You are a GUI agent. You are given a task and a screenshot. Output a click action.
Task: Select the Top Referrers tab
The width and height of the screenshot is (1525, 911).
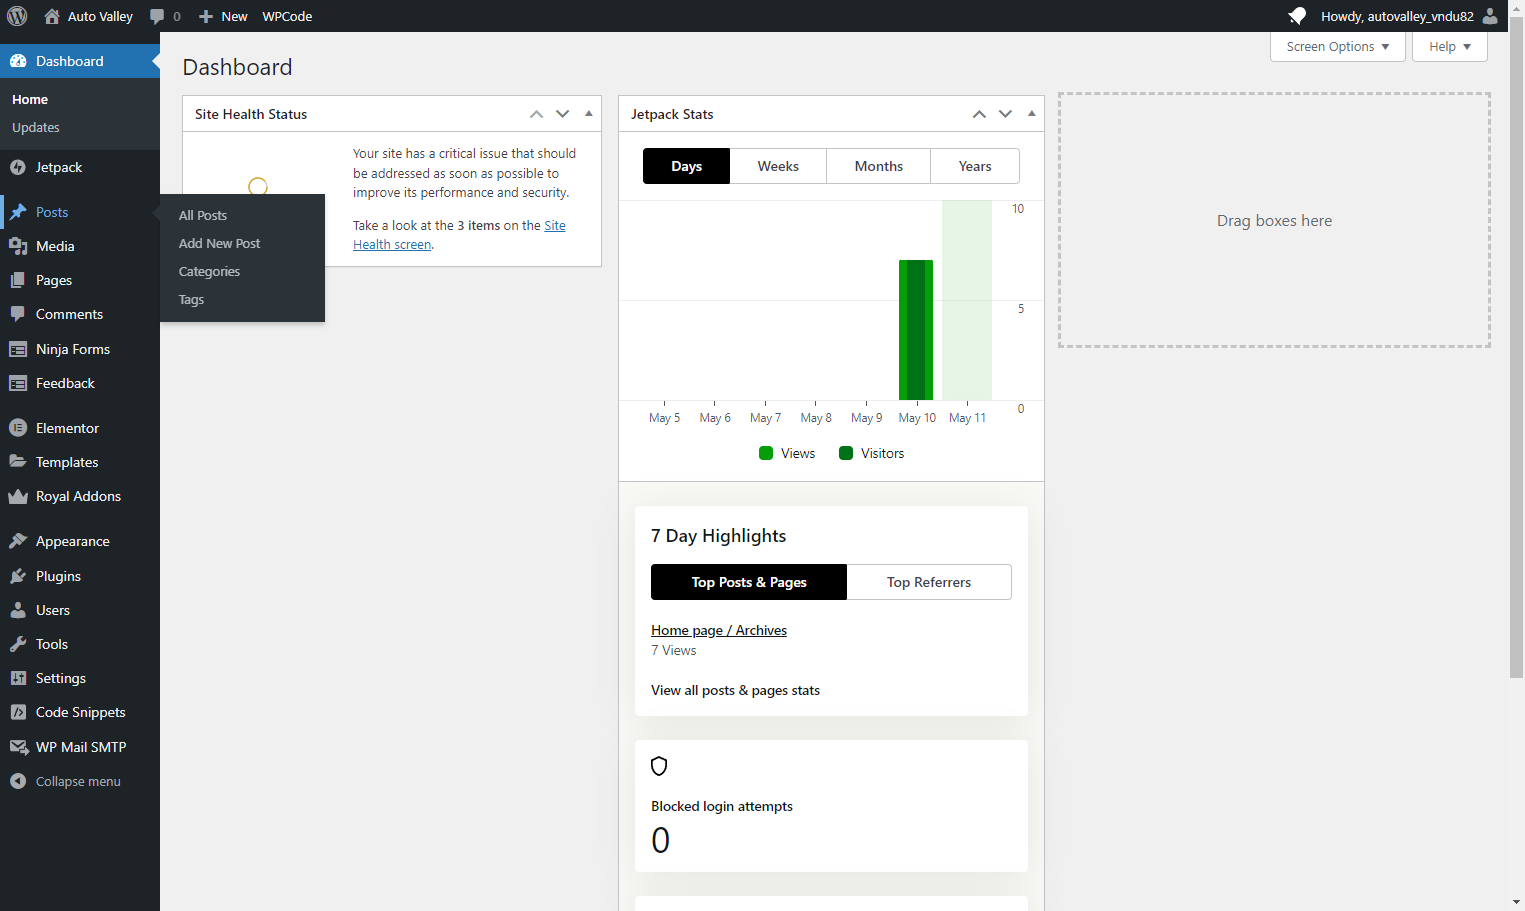(929, 582)
